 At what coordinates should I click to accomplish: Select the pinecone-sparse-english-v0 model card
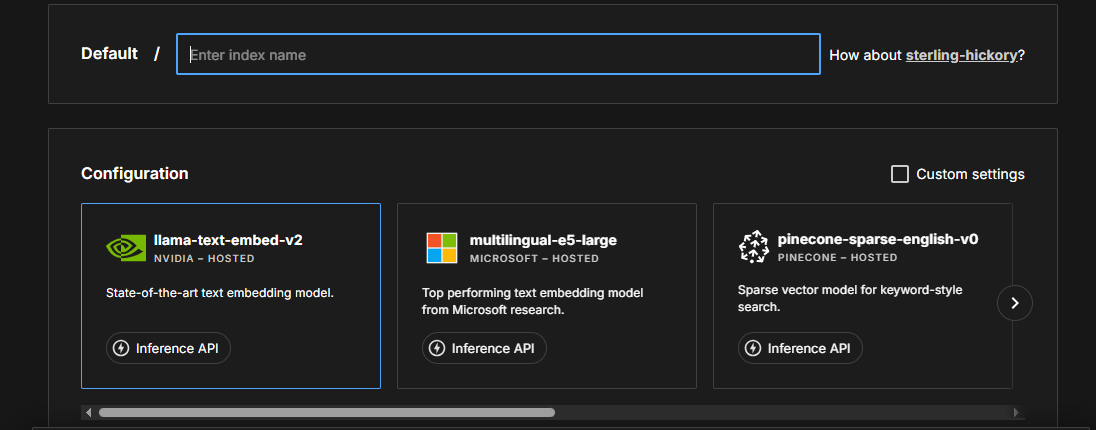pos(863,296)
